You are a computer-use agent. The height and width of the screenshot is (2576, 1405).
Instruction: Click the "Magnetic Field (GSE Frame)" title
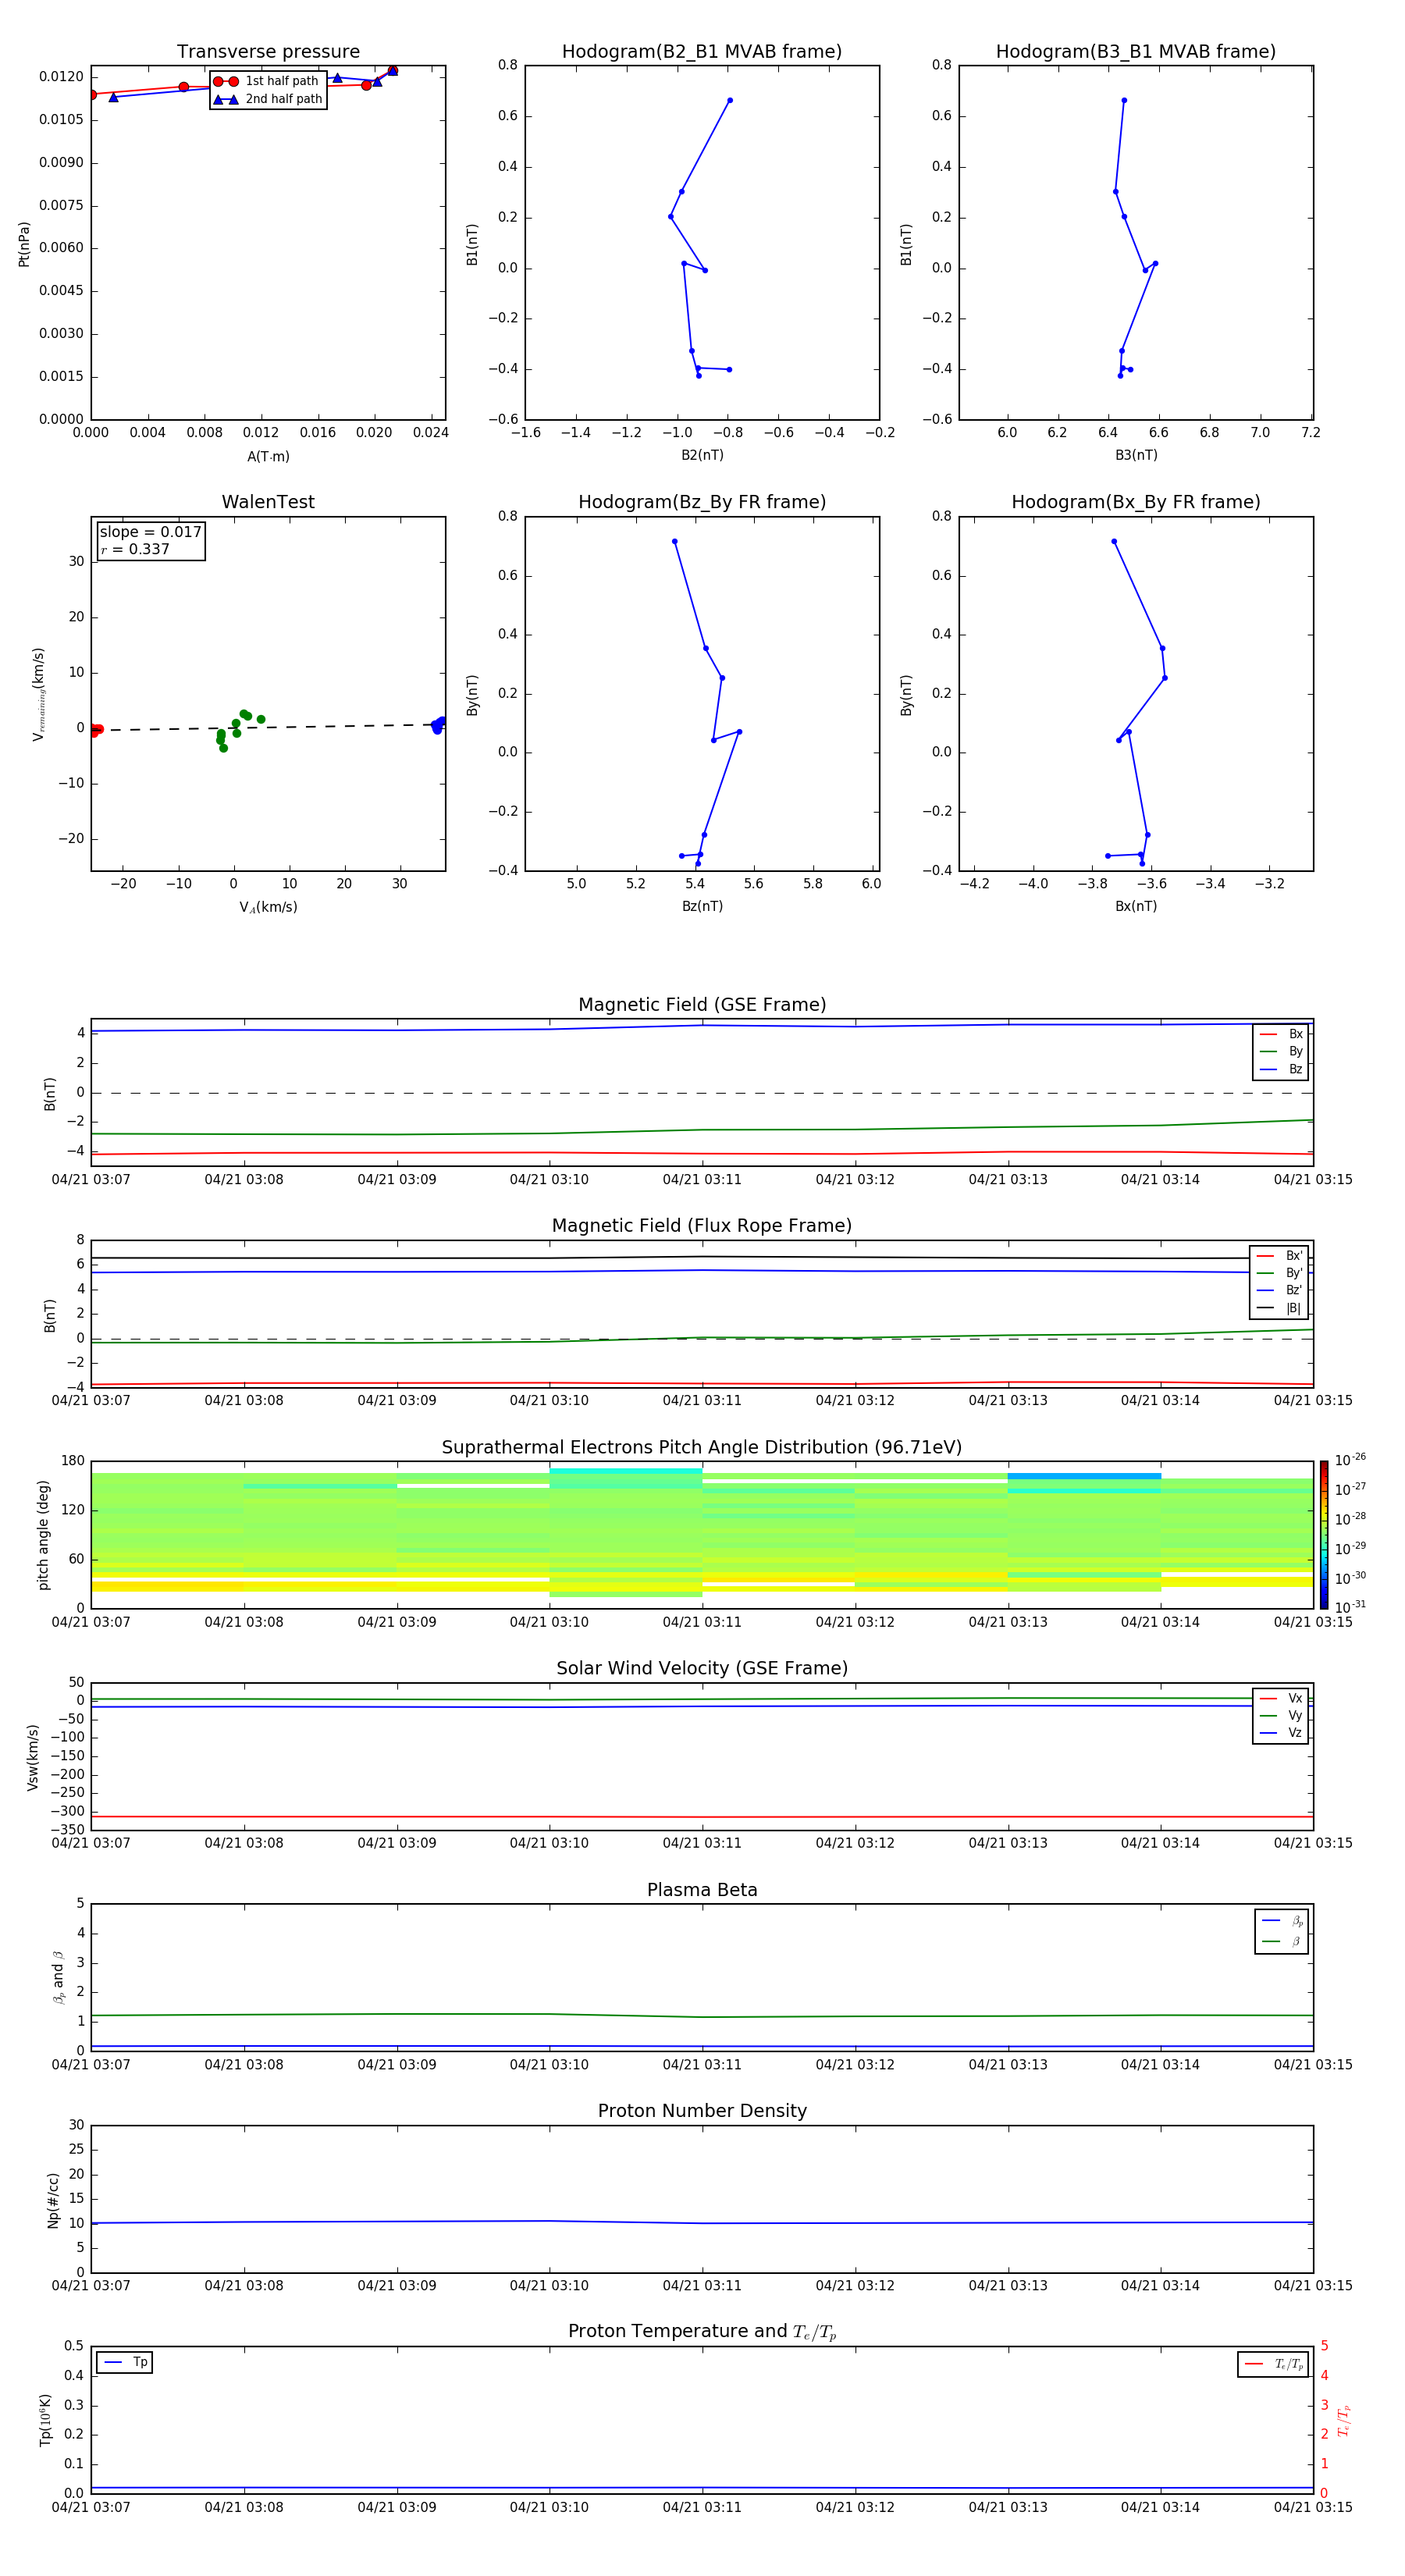(x=702, y=1005)
